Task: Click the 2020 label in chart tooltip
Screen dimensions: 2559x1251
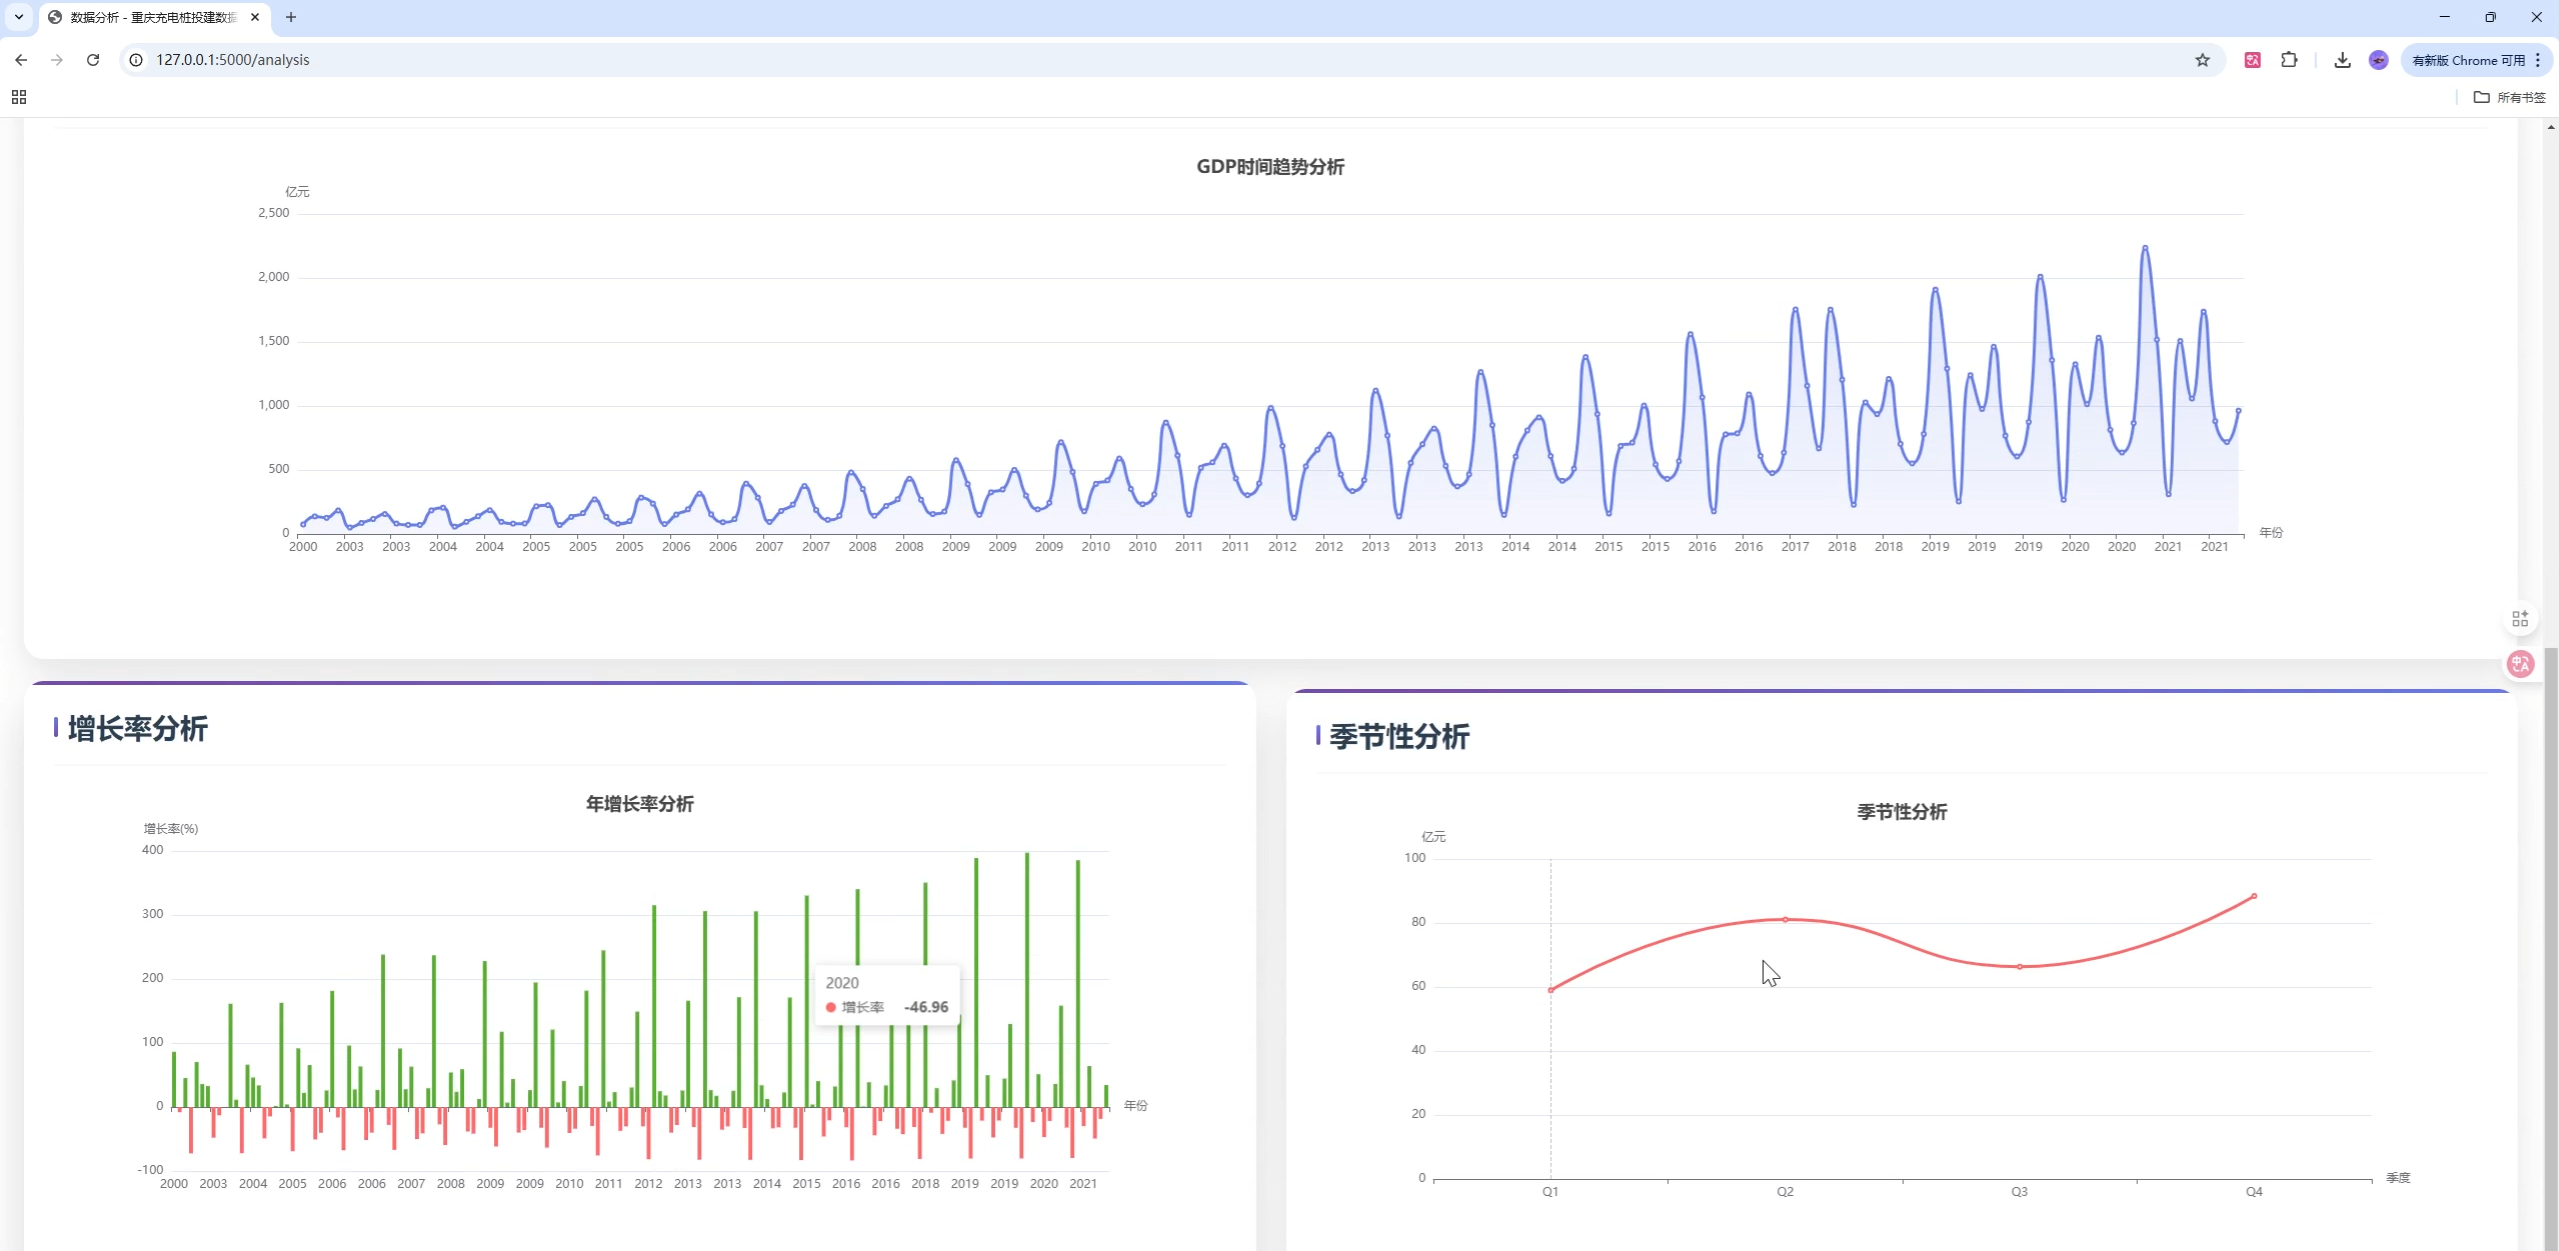Action: pos(842,983)
